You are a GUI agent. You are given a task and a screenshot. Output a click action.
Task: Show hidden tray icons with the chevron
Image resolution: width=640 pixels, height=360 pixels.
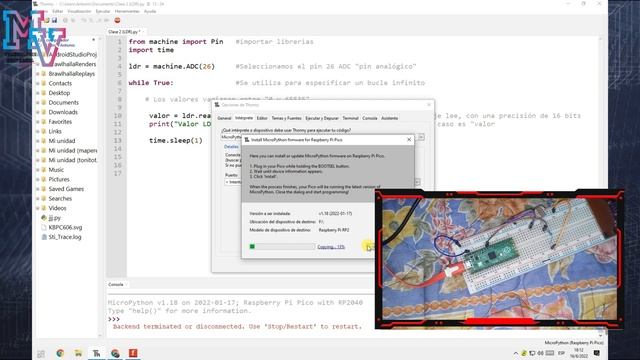click(x=516, y=353)
